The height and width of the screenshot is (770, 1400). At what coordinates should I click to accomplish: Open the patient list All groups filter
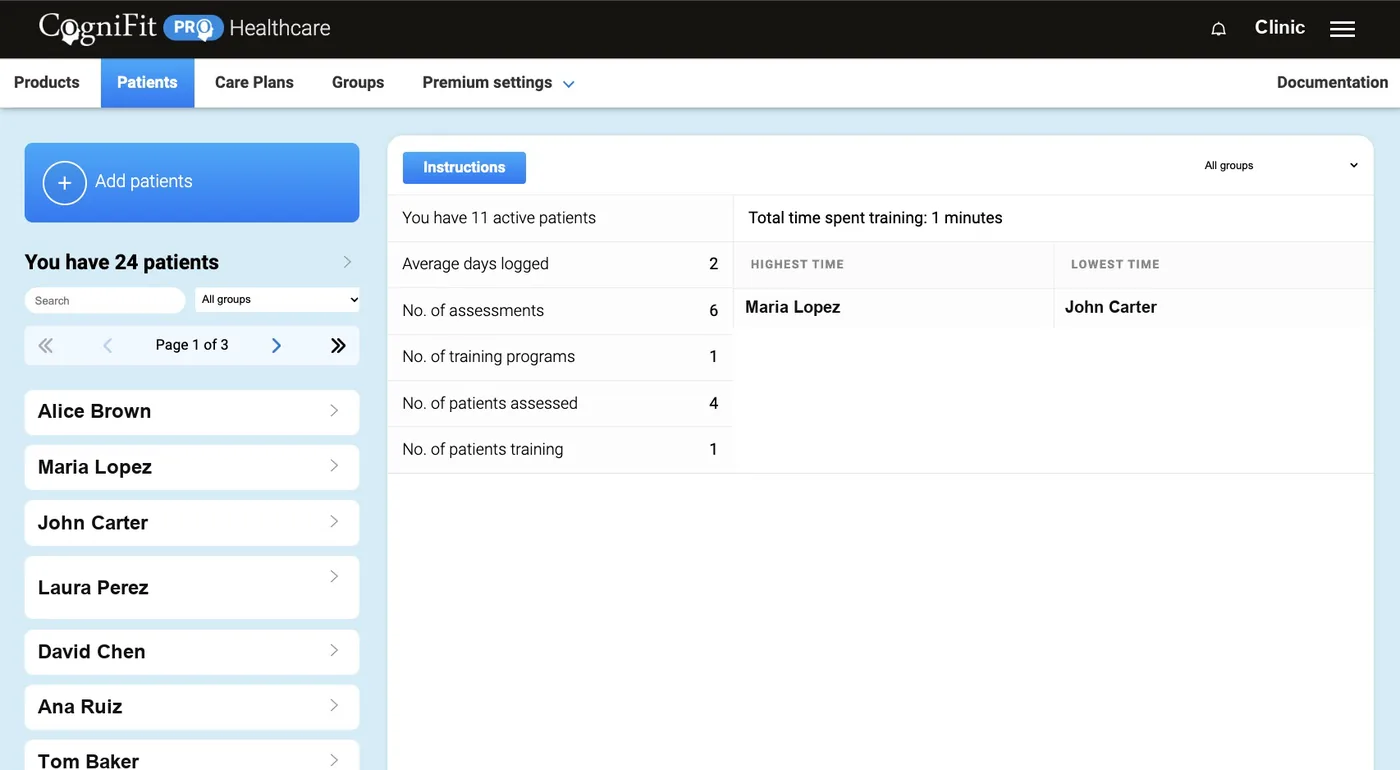(277, 299)
